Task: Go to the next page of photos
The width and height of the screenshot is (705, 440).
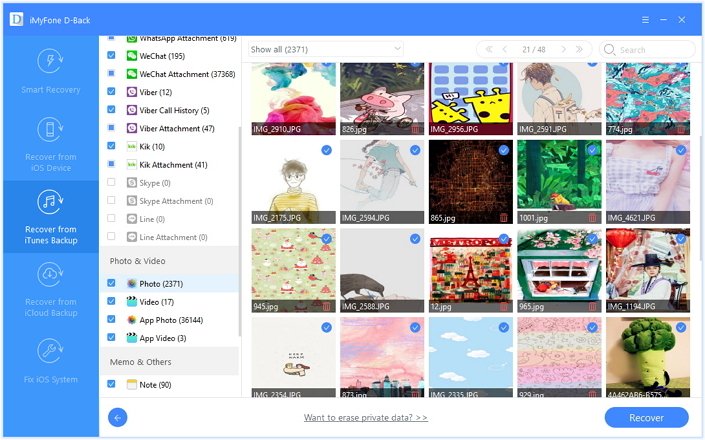Action: coord(563,49)
